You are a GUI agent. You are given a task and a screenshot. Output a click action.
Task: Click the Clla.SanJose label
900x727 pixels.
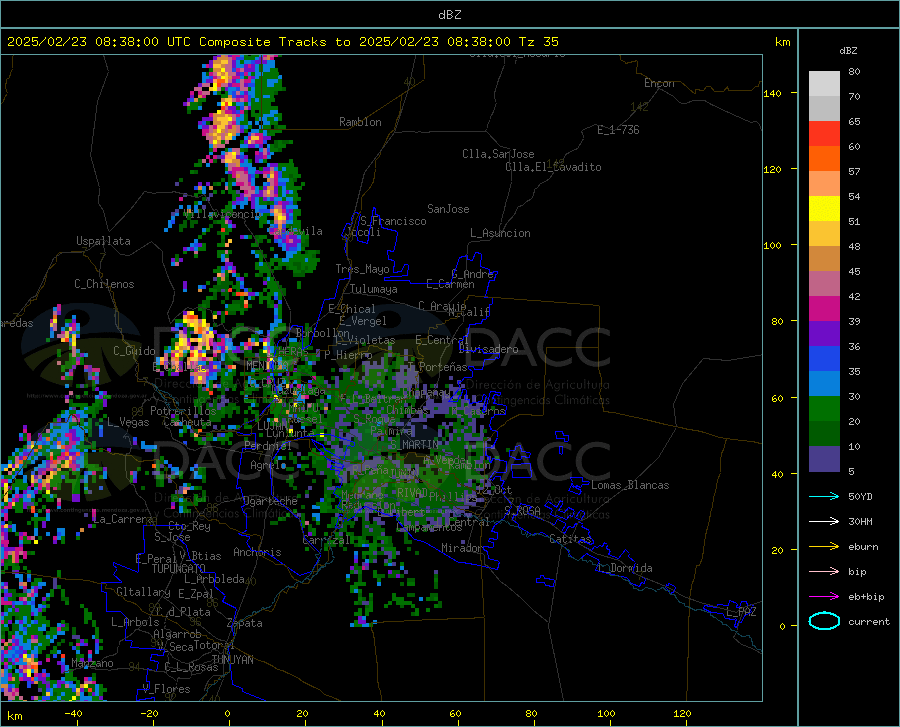point(498,154)
